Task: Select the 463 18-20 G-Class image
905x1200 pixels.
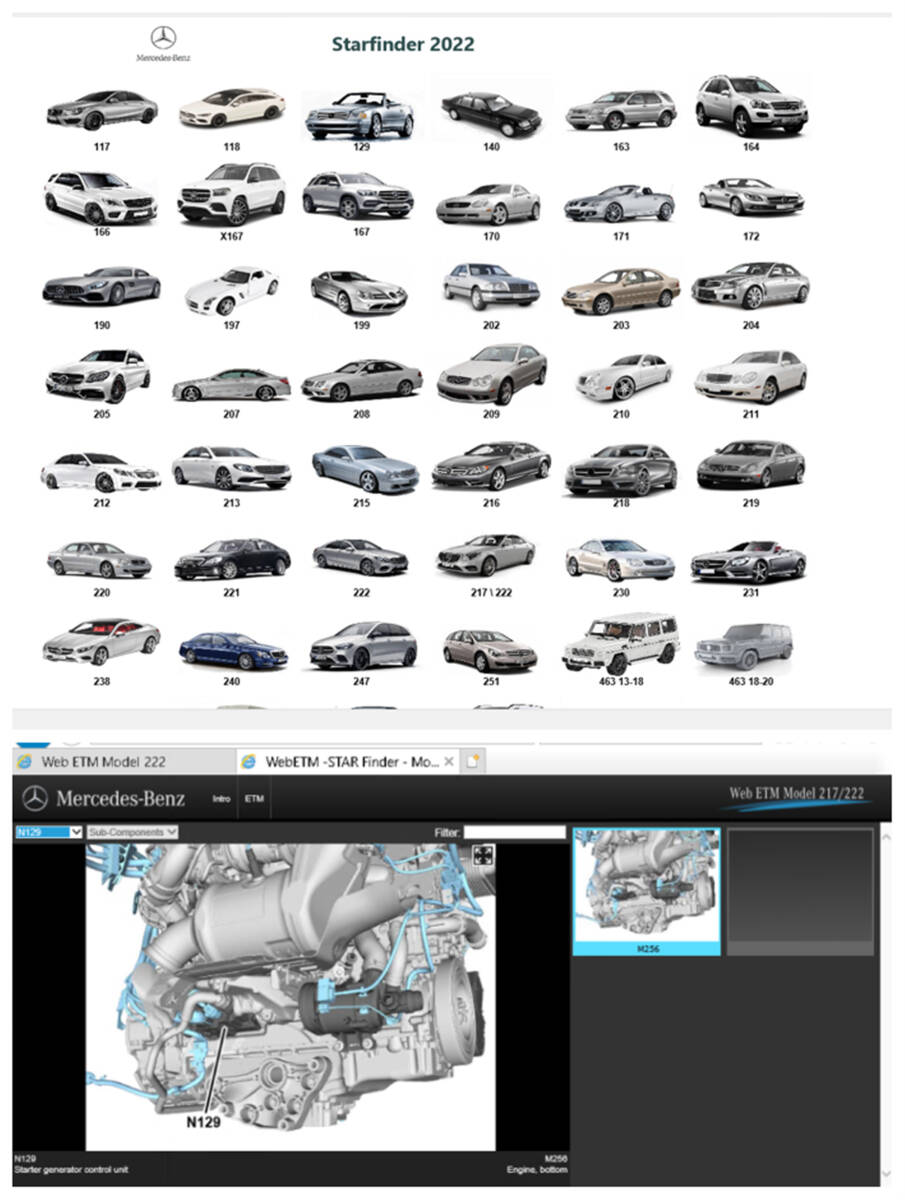Action: coord(744,647)
